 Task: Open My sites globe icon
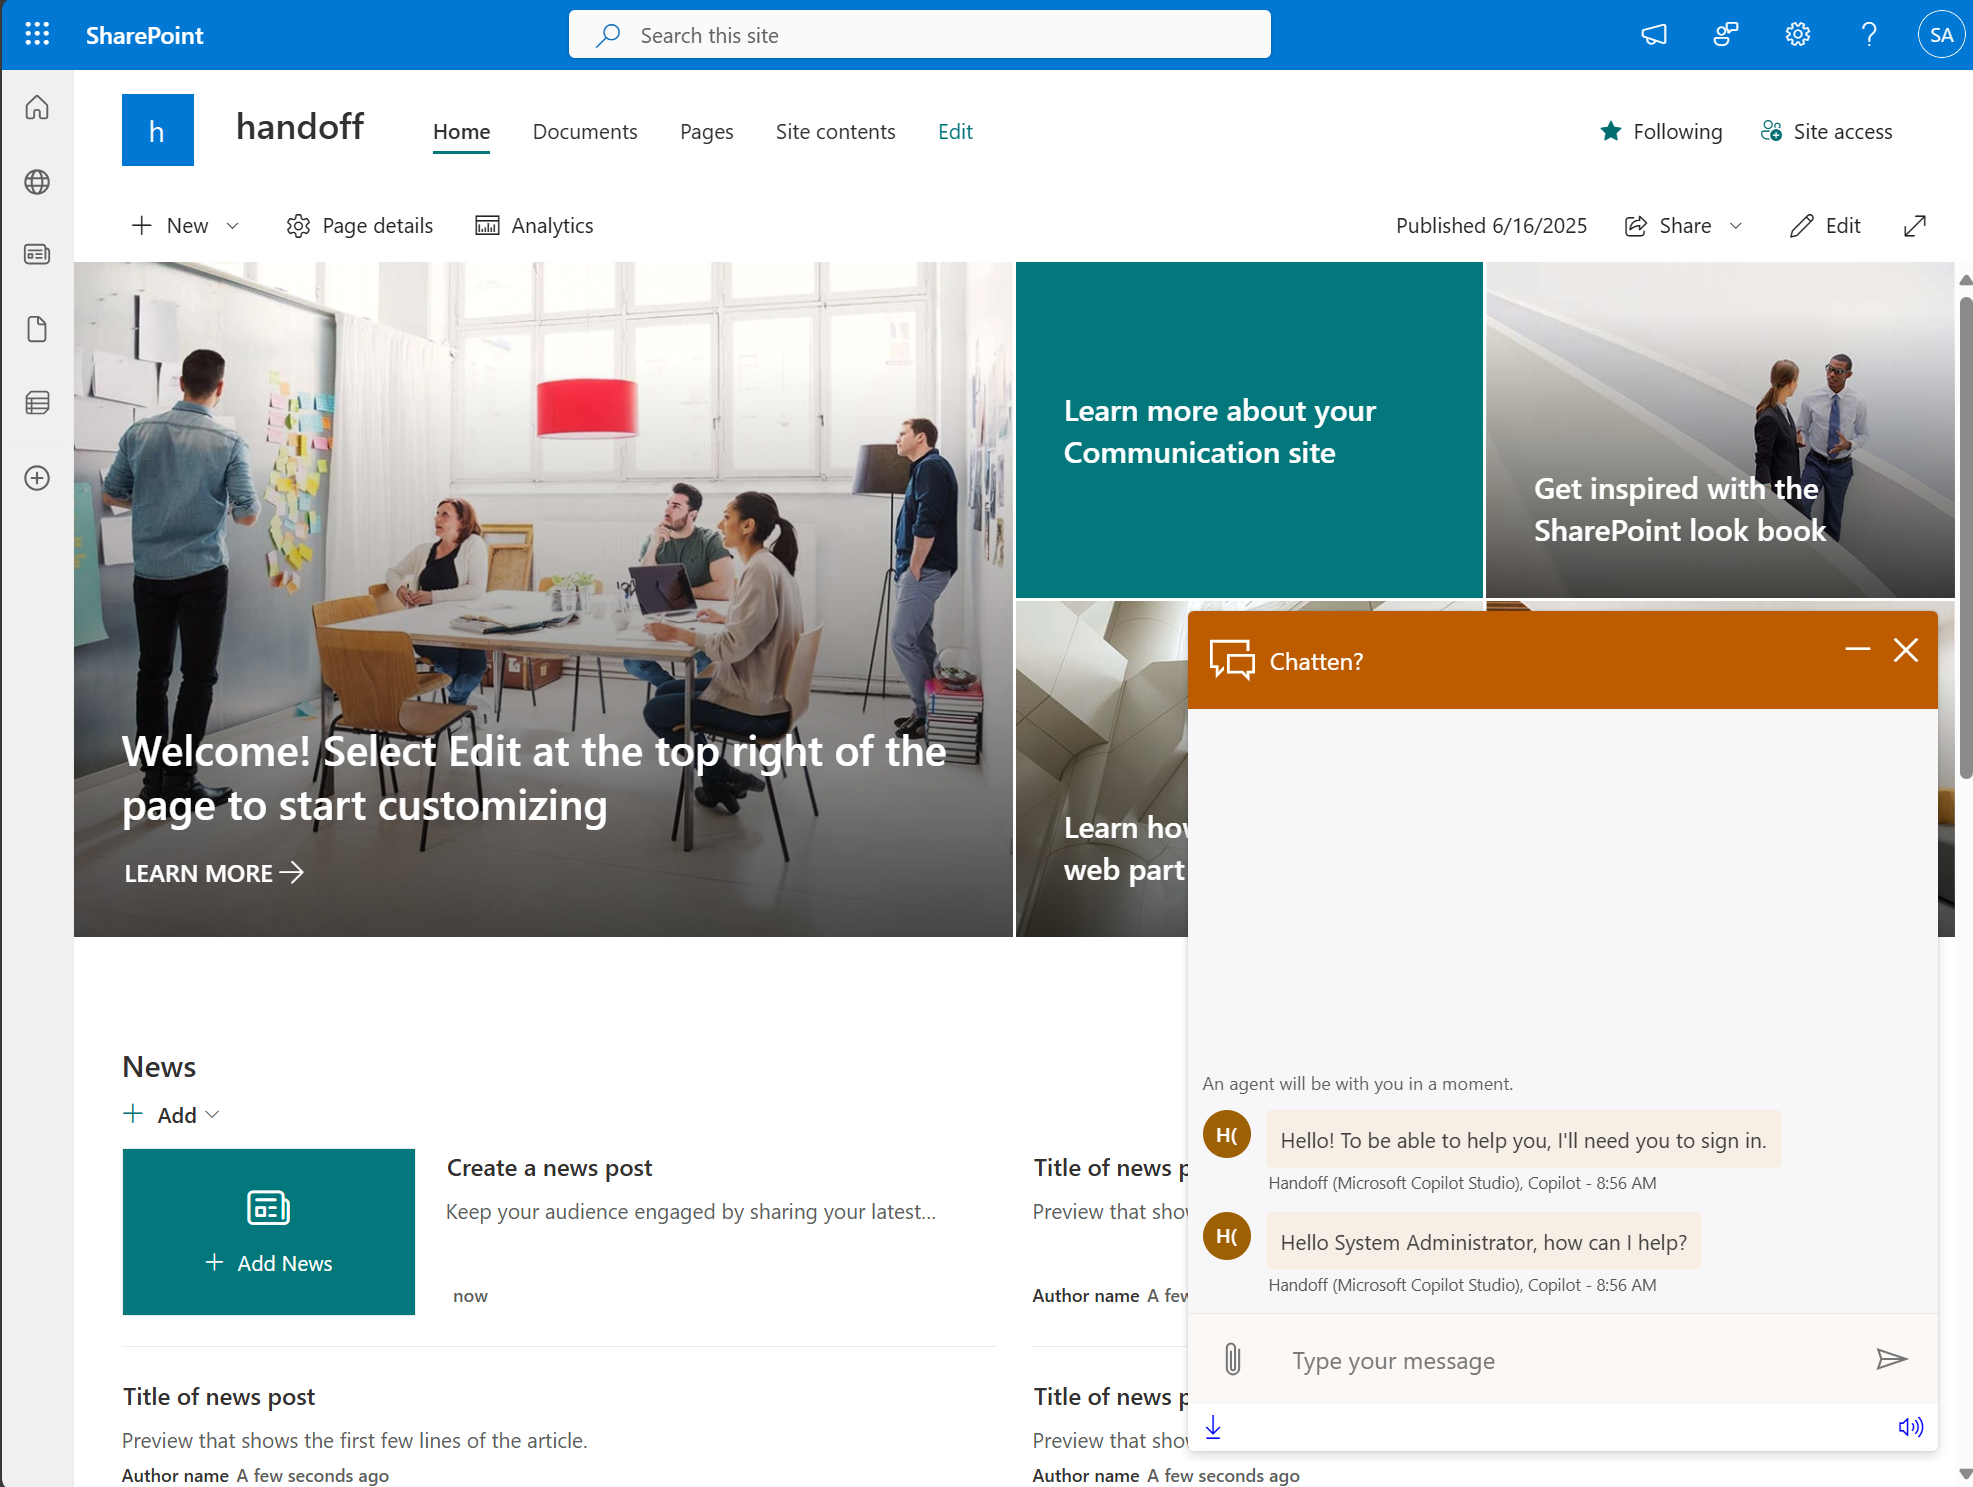[x=37, y=182]
